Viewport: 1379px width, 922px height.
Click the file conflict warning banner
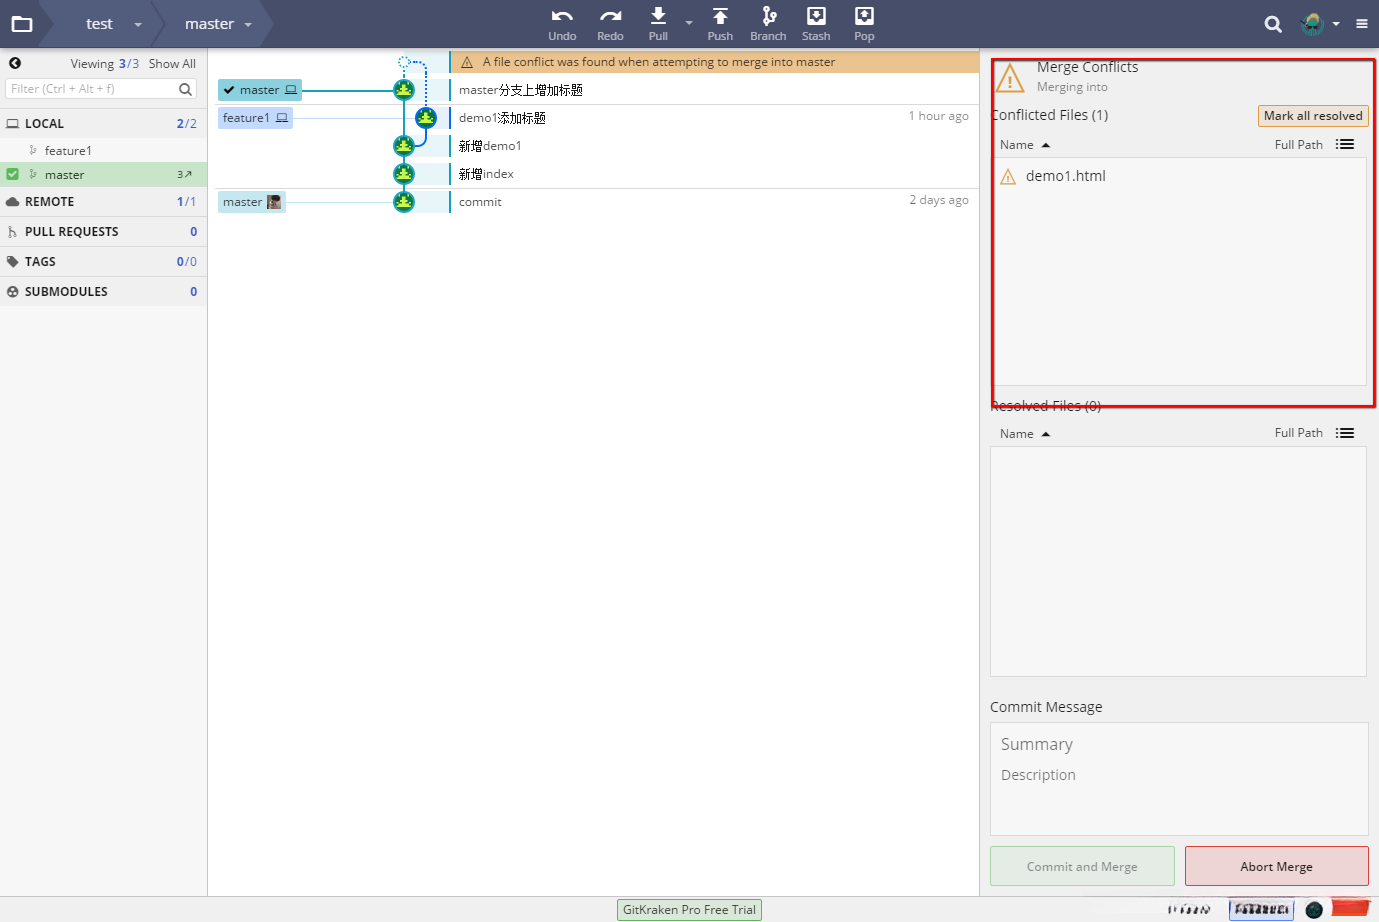pyautogui.click(x=714, y=62)
